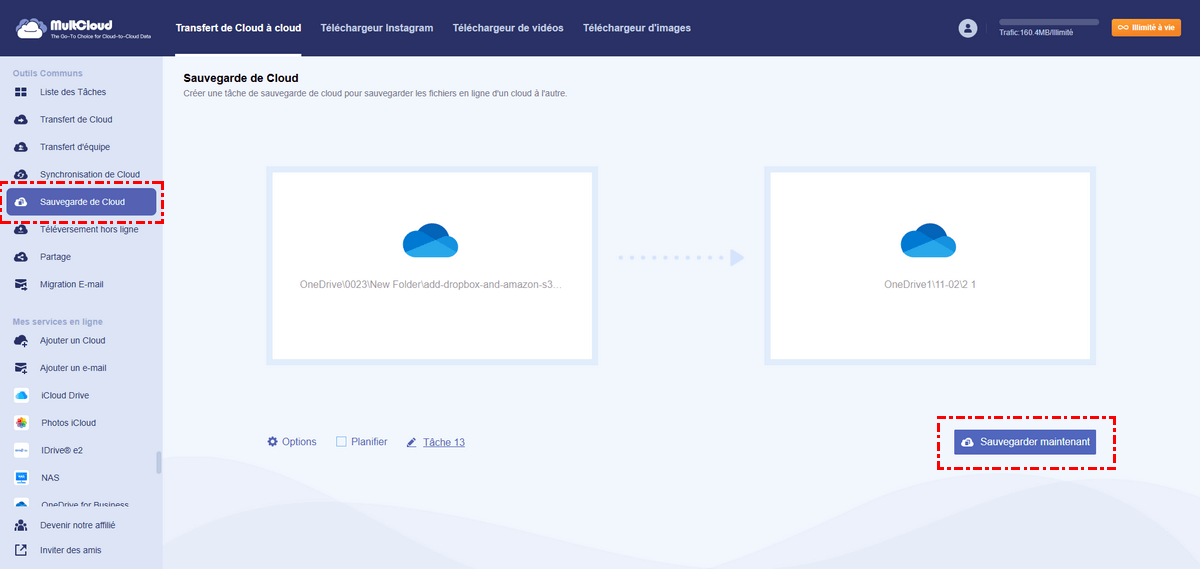Open the Migration E-mail icon

coord(21,284)
